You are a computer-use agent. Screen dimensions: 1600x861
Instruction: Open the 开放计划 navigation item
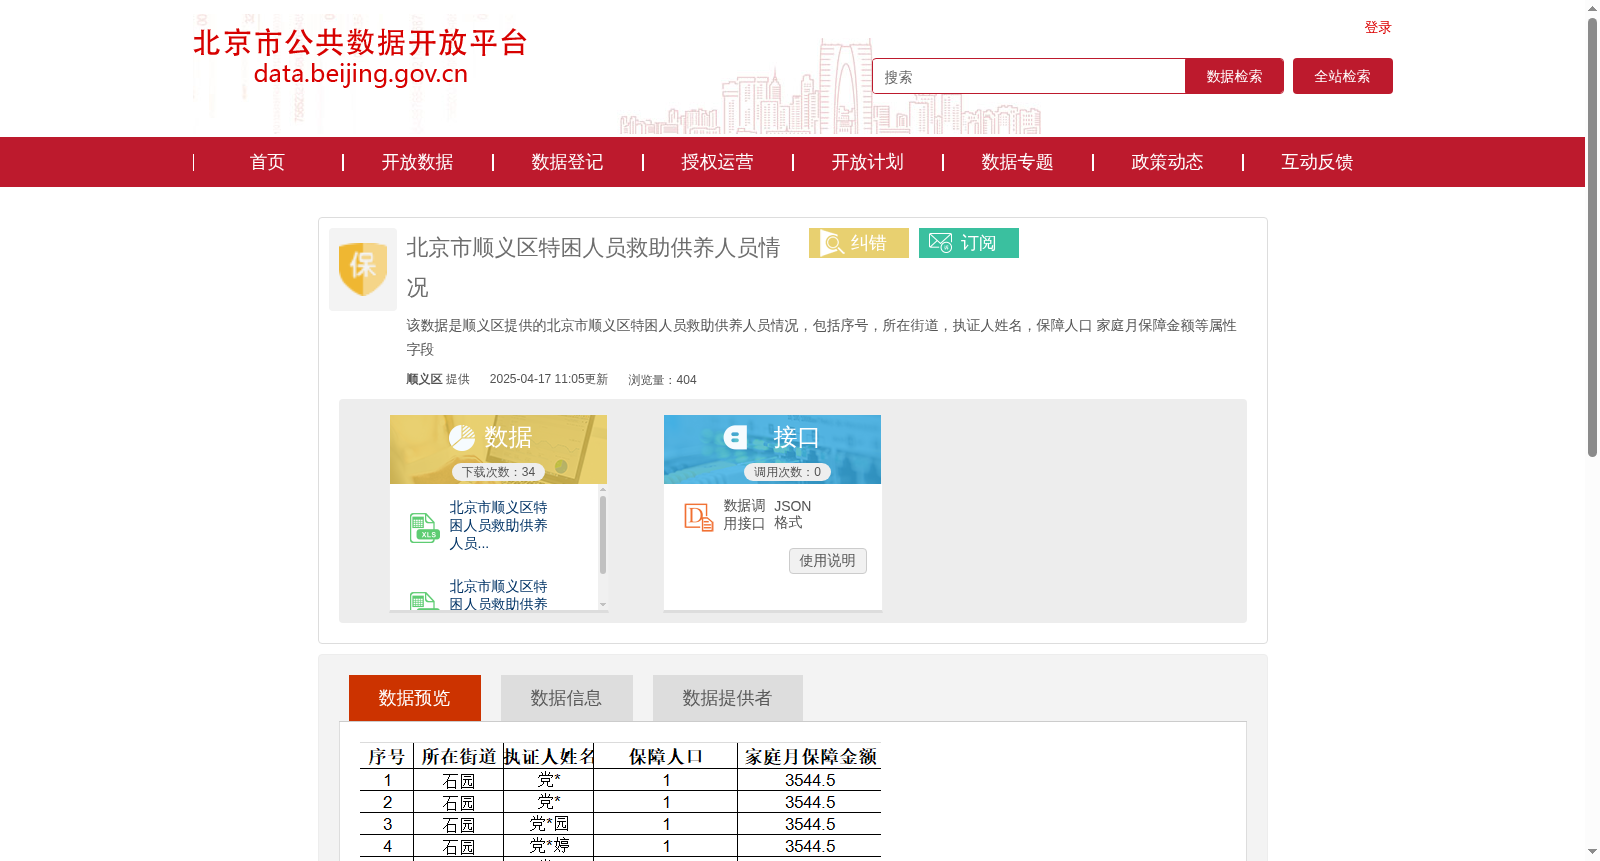[x=867, y=162]
